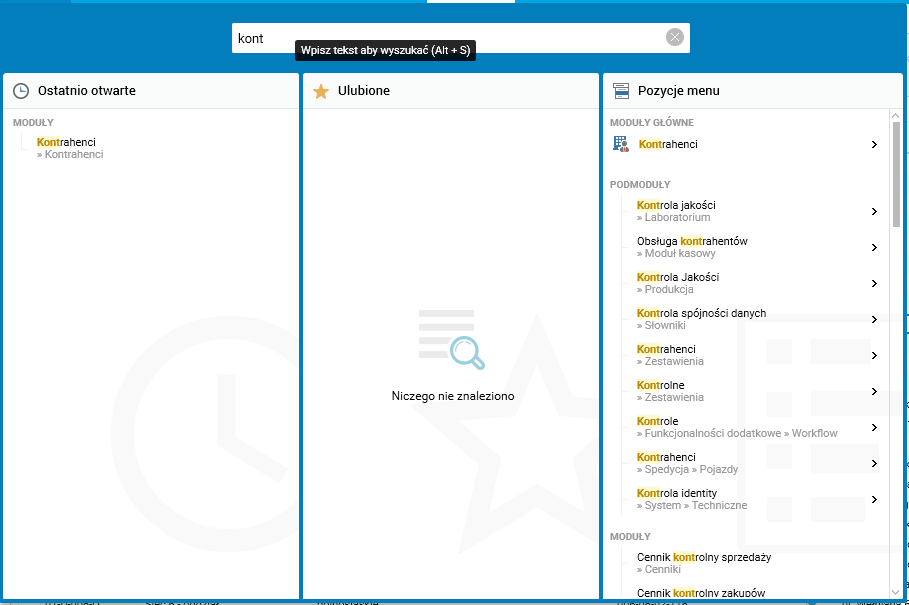This screenshot has height=605, width=909.
Task: Click scrollbar down arrow in Pozycje menu
Action: coord(896,592)
